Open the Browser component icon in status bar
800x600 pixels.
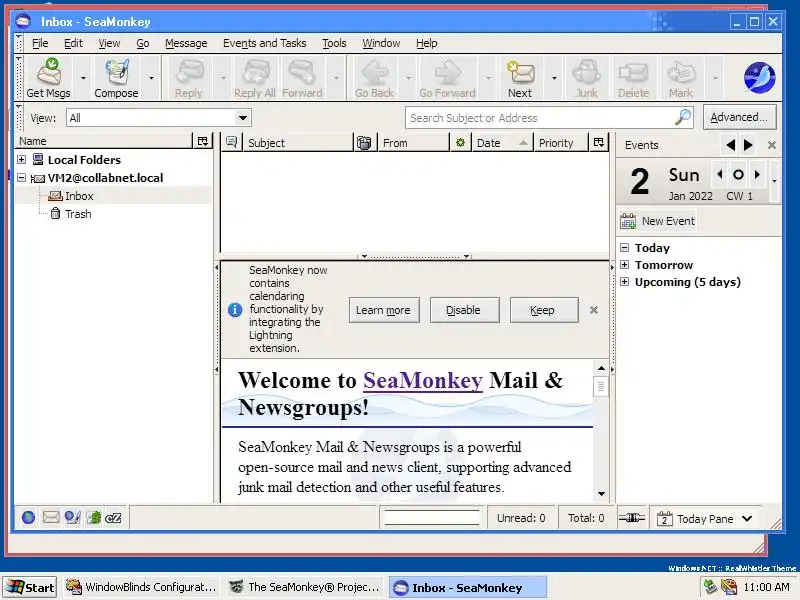point(29,518)
